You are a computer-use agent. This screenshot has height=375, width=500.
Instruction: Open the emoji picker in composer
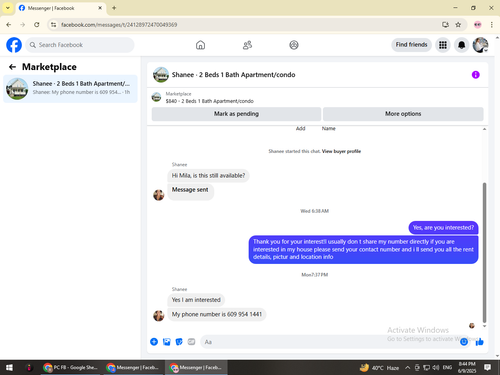click(464, 342)
